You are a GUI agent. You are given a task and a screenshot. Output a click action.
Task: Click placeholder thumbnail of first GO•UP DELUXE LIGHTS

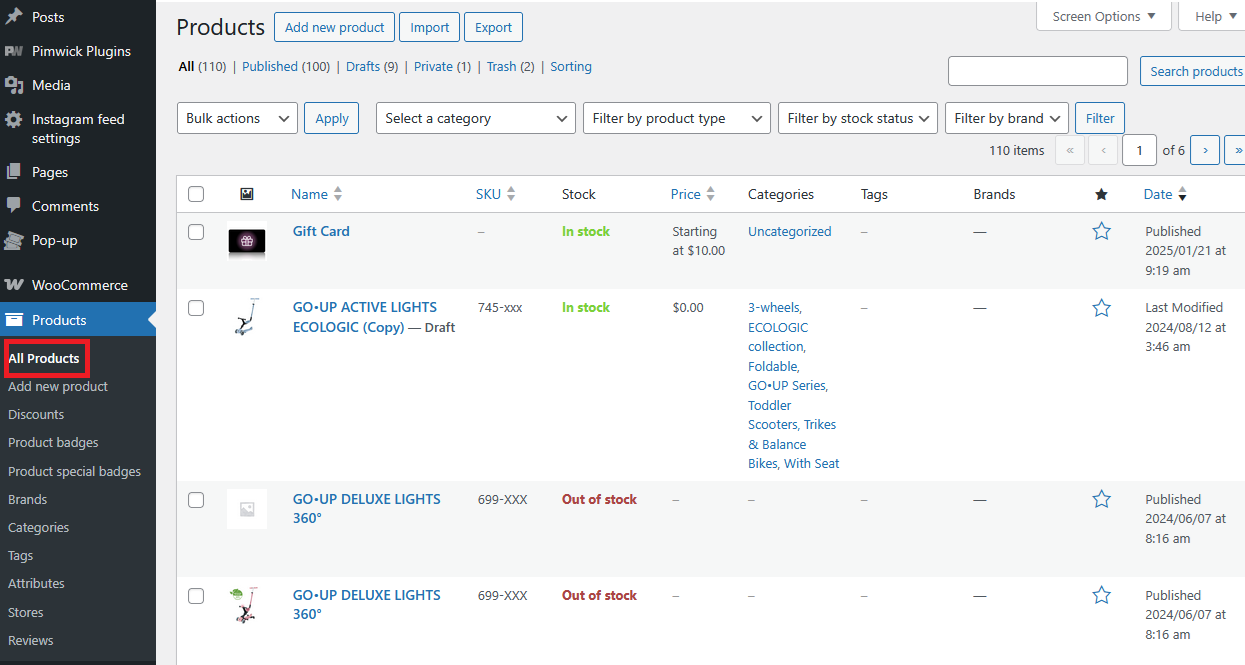(247, 509)
